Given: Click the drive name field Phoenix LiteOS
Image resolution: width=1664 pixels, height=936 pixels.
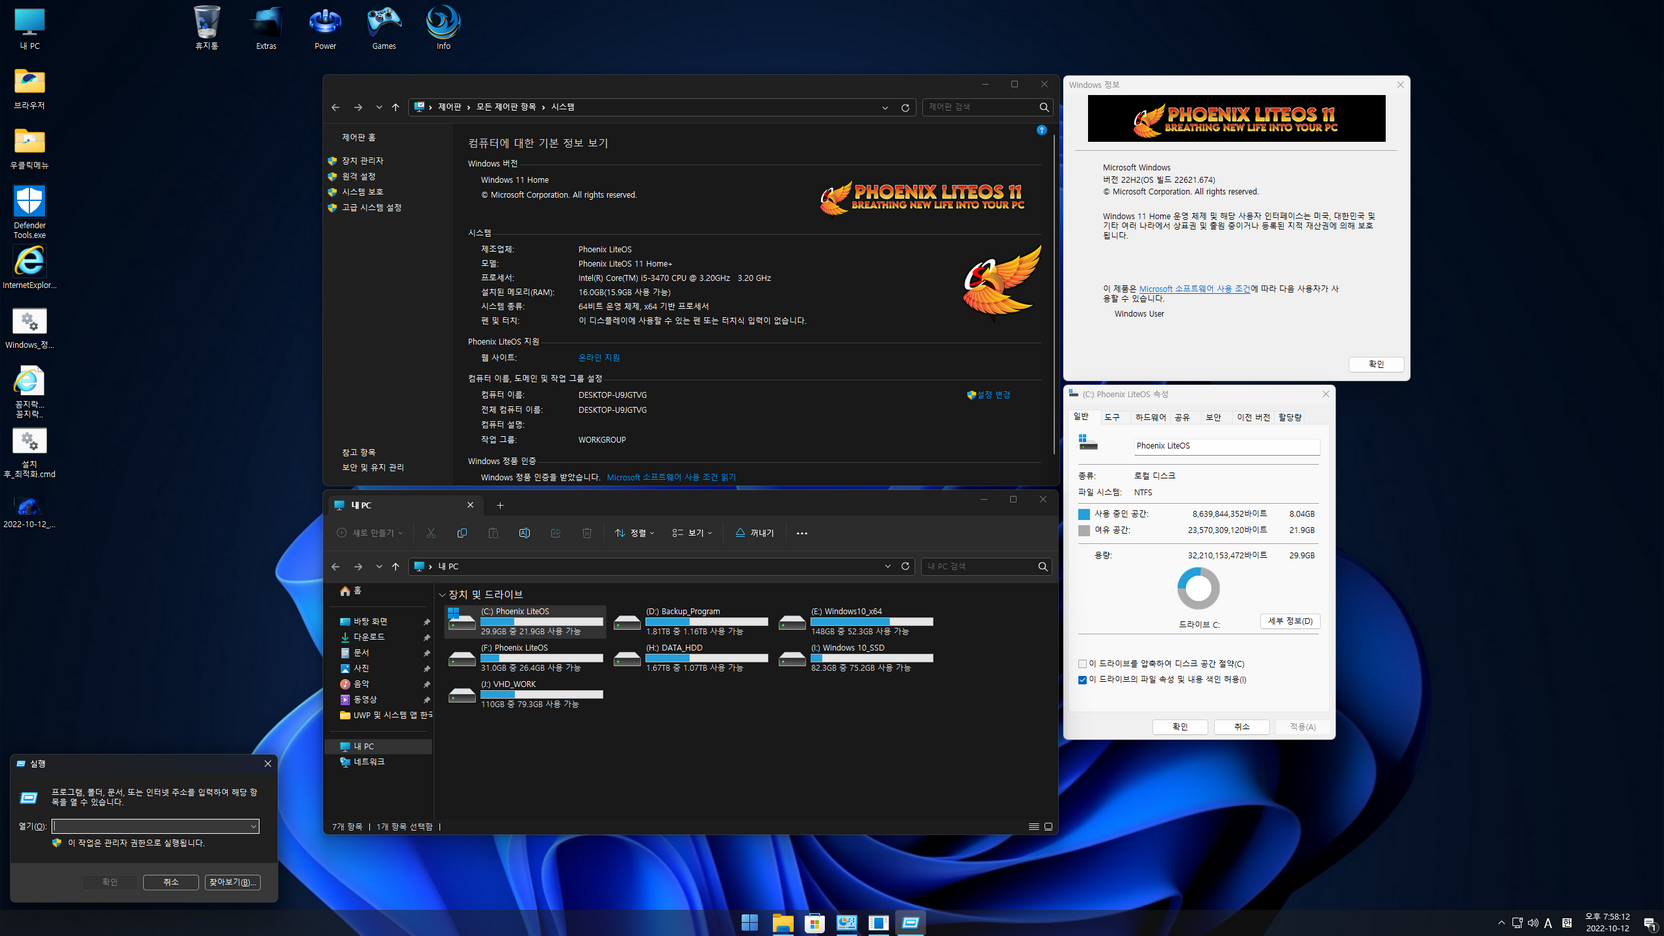Looking at the screenshot, I should [1226, 446].
